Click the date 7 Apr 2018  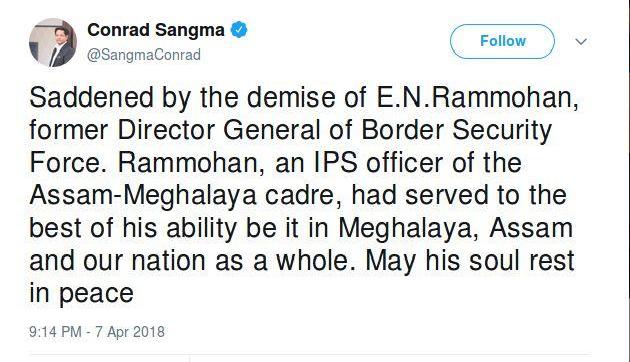tap(130, 332)
